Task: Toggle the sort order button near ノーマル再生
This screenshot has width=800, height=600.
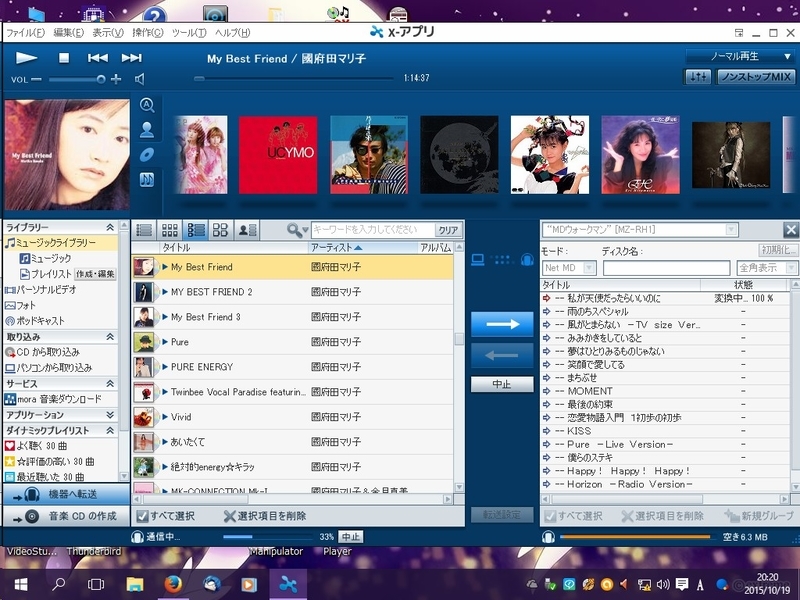Action: 699,76
